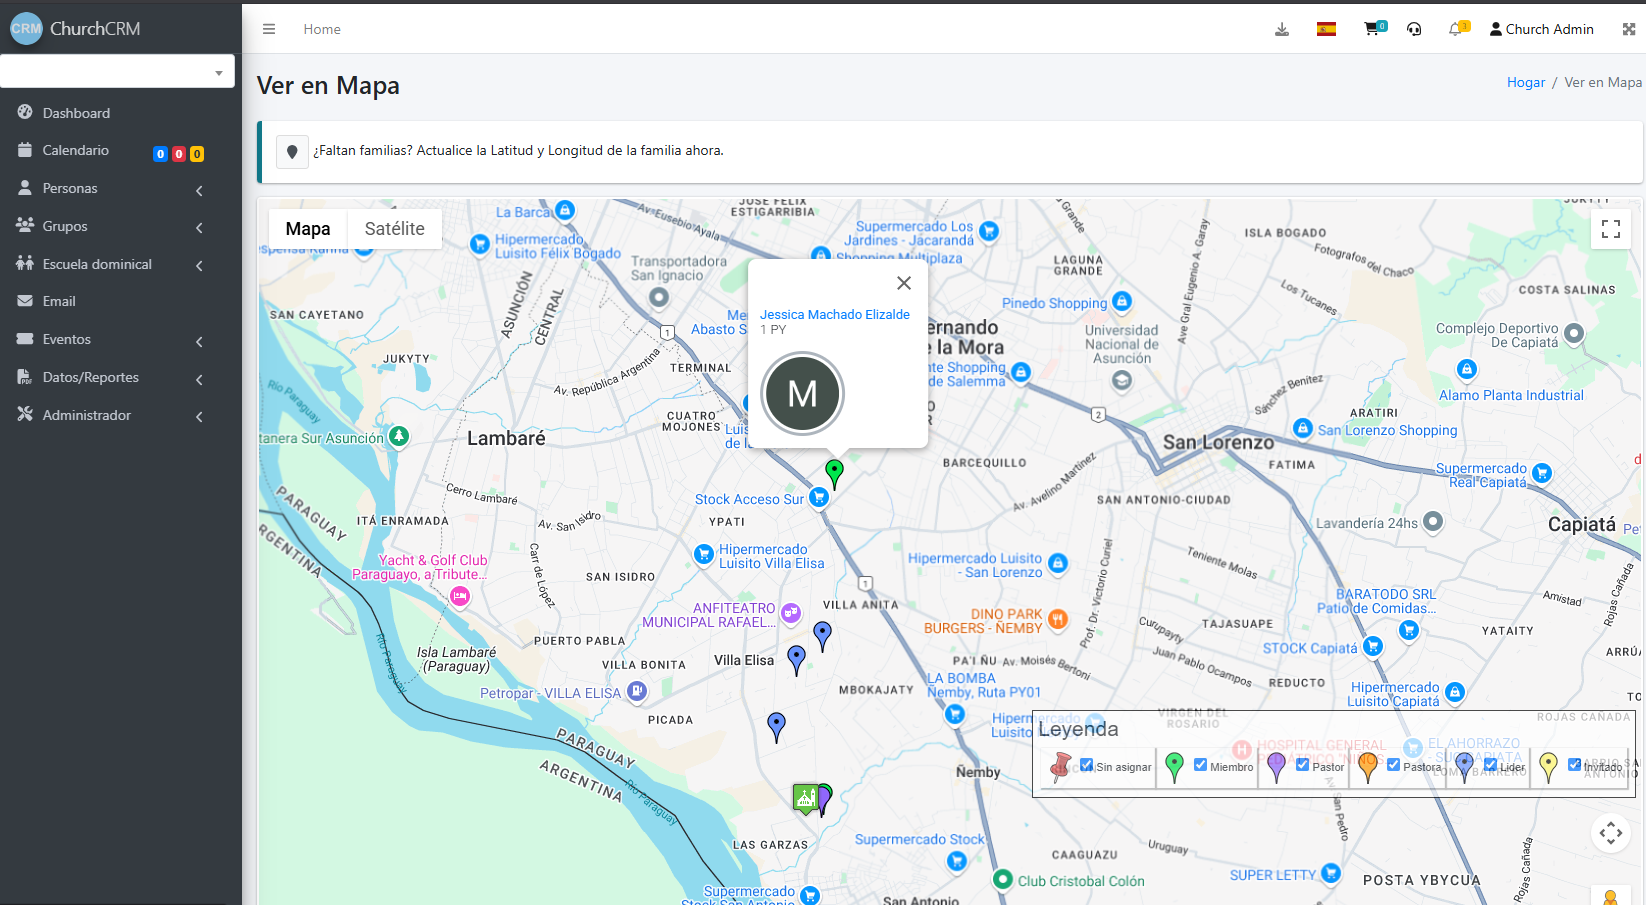Viewport: 1646px width, 905px height.
Task: Toggle fullscreen page icon in top bar
Action: coord(1629,29)
